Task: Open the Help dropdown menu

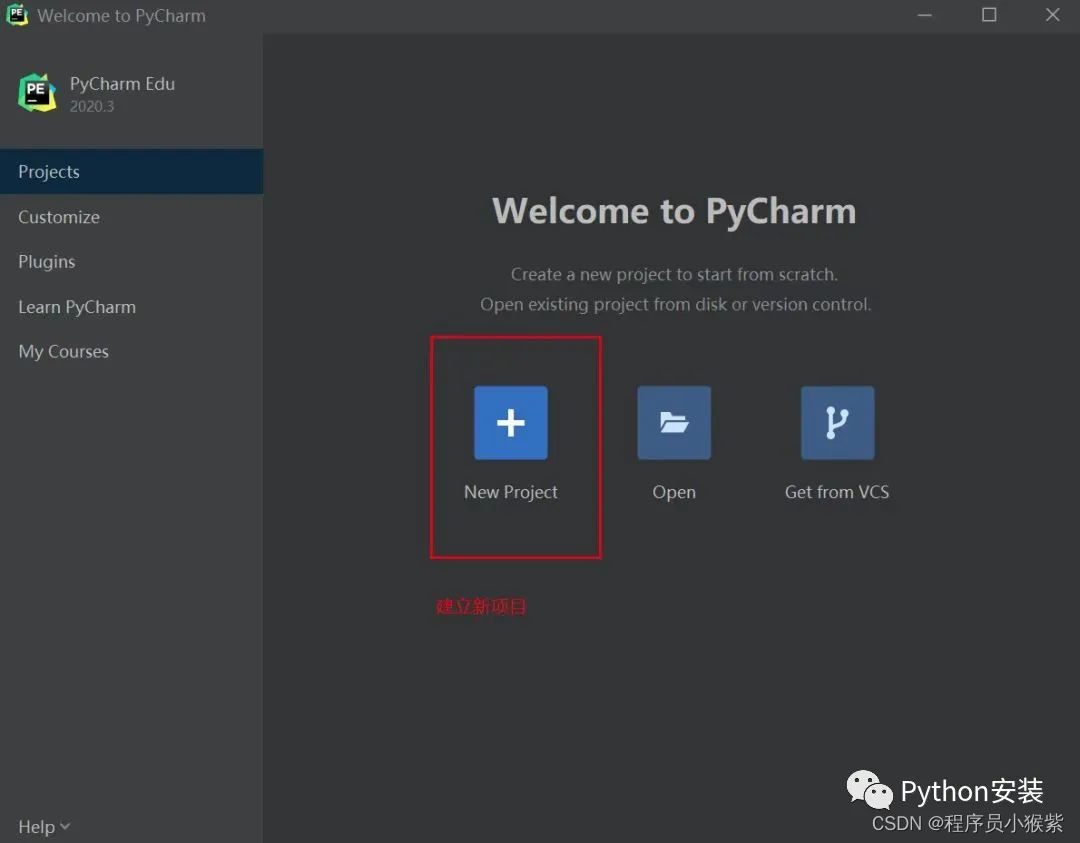Action: coord(44,826)
